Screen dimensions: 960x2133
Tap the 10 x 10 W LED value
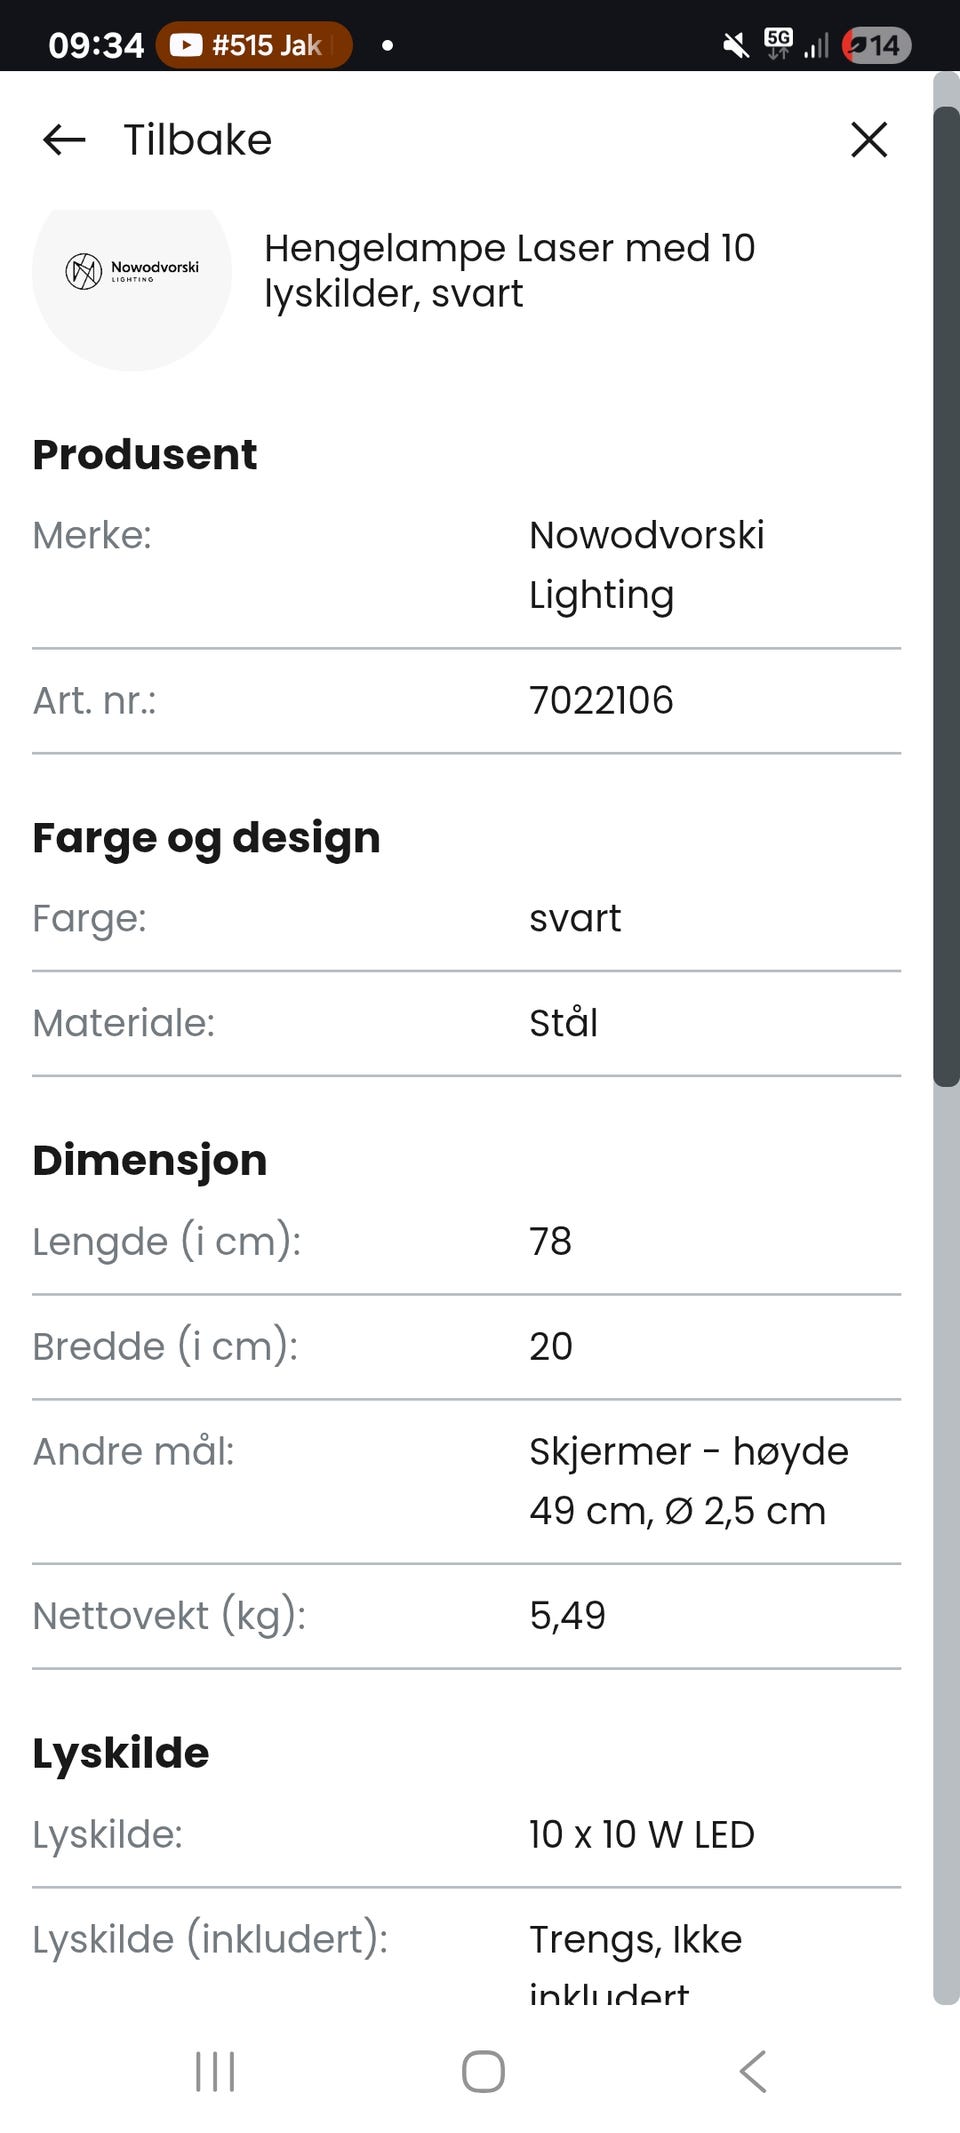(642, 1835)
